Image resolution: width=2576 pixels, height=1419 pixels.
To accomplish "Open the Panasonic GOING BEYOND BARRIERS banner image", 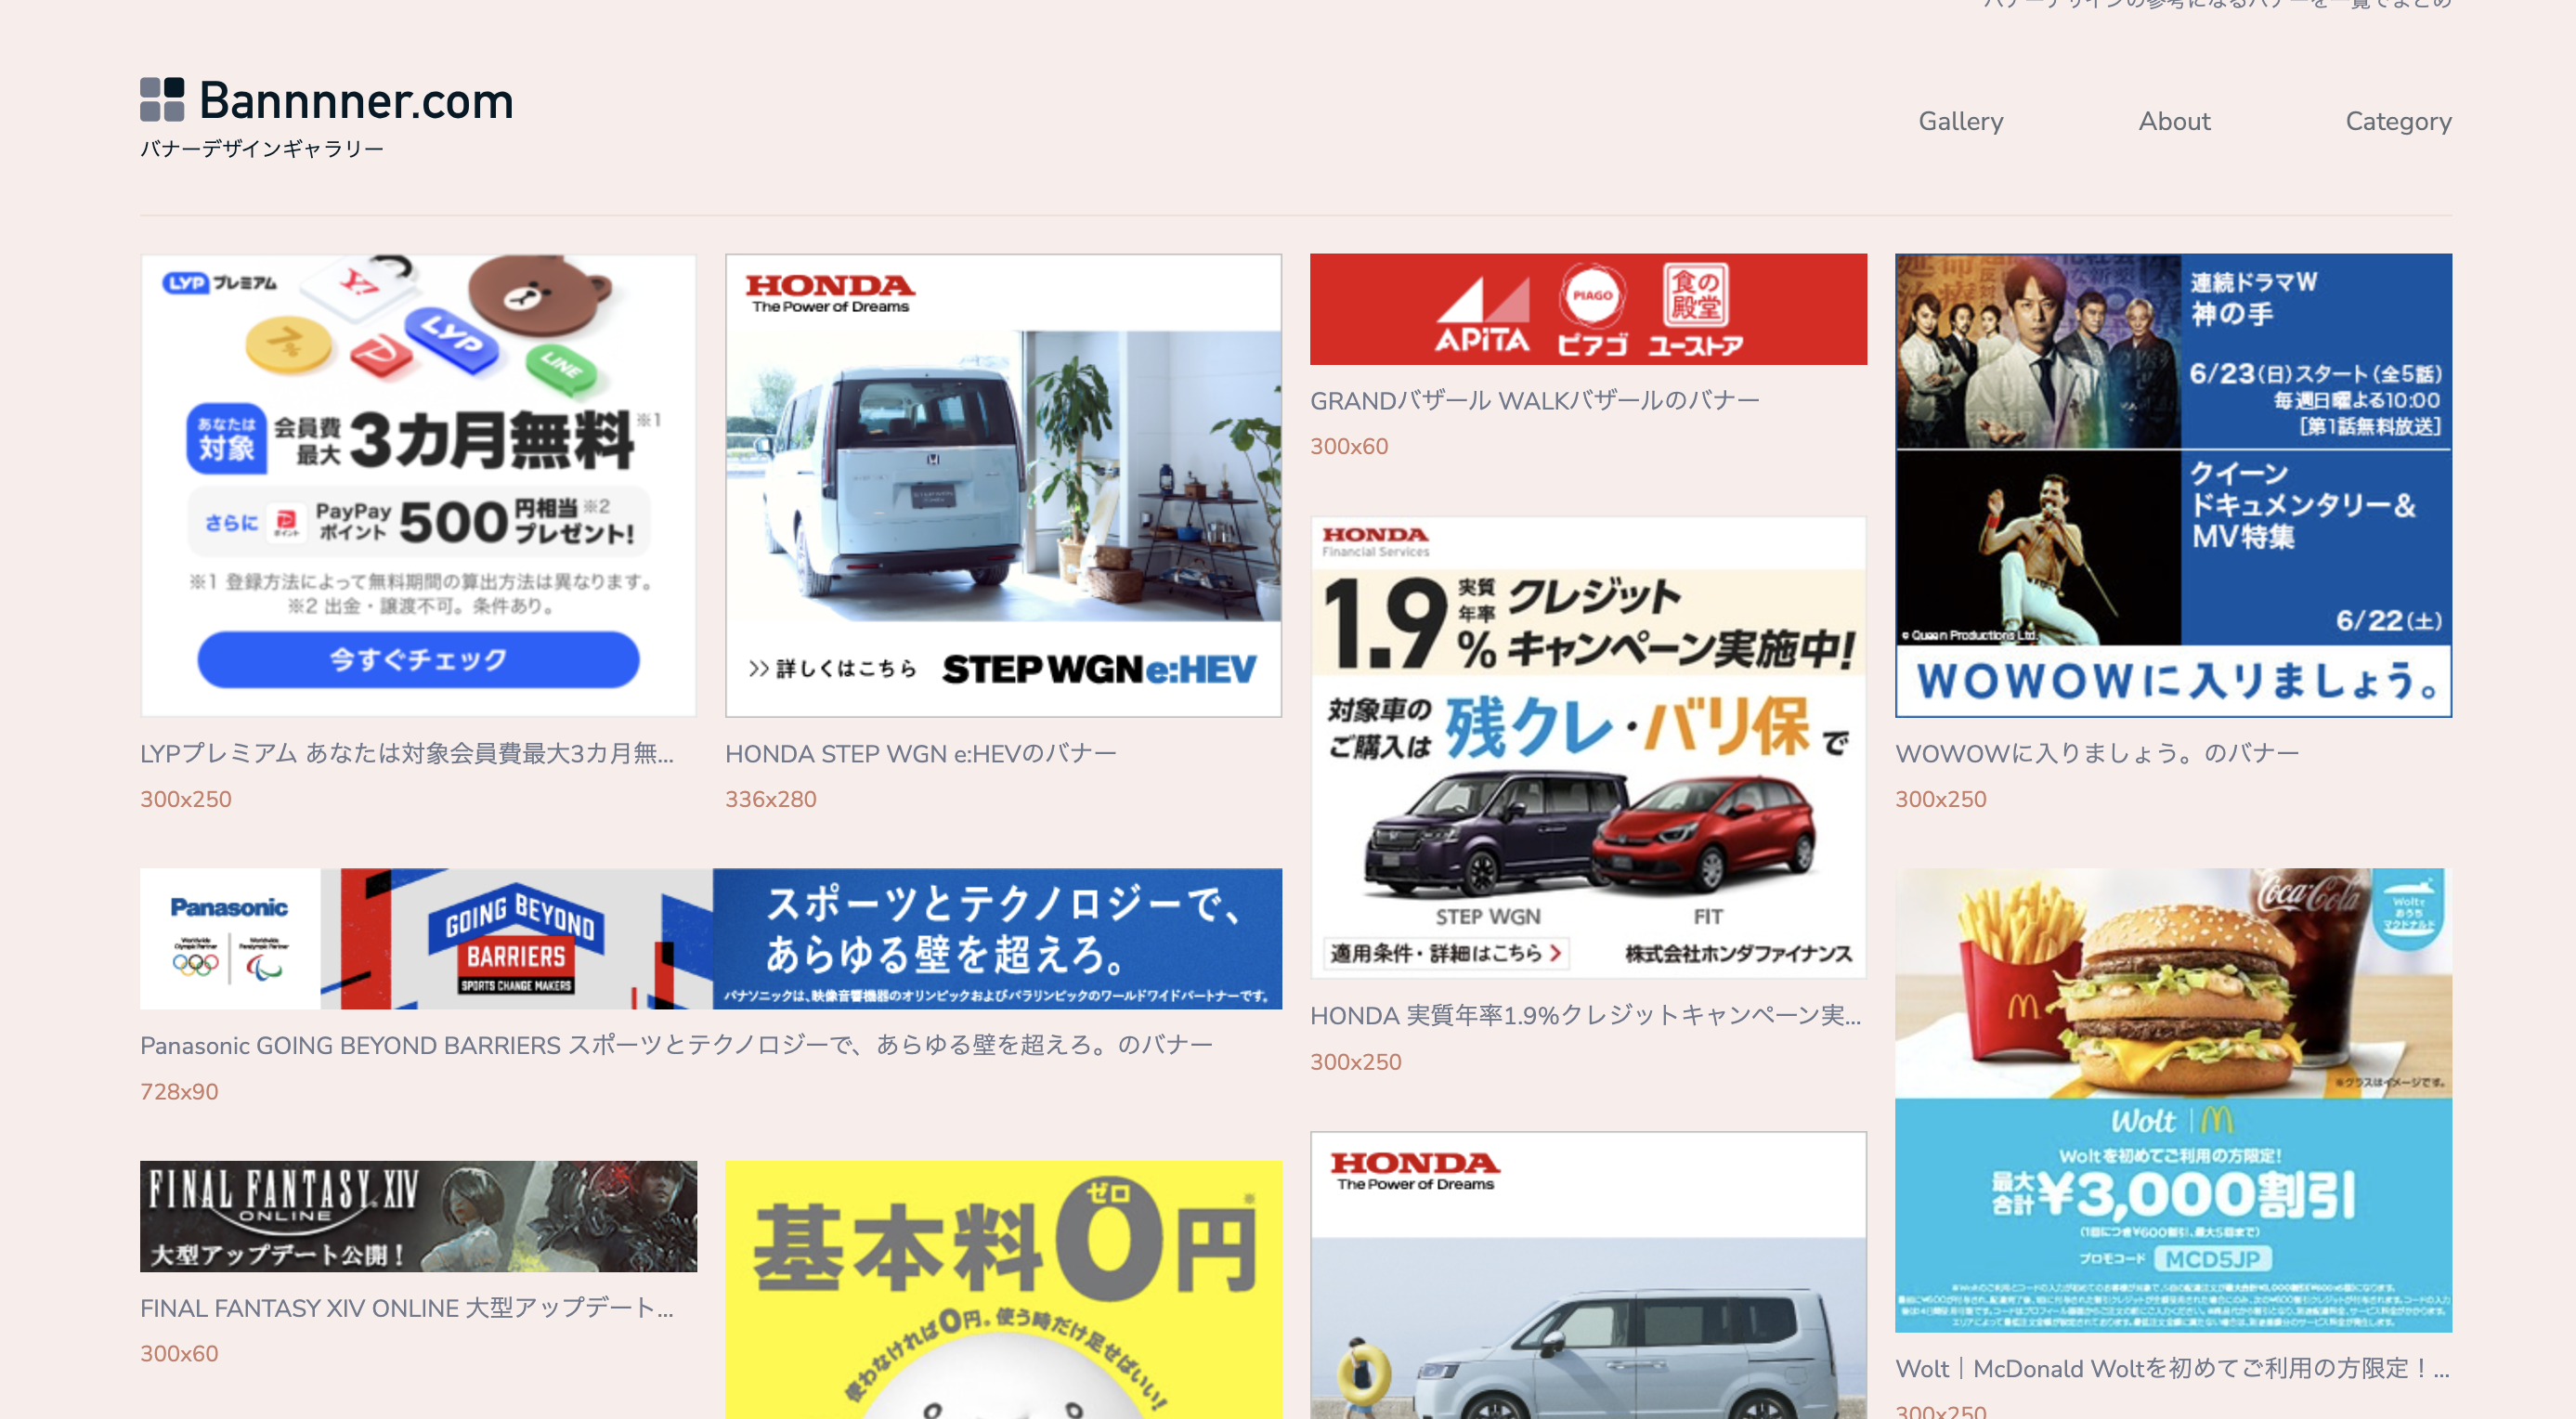I will point(711,938).
